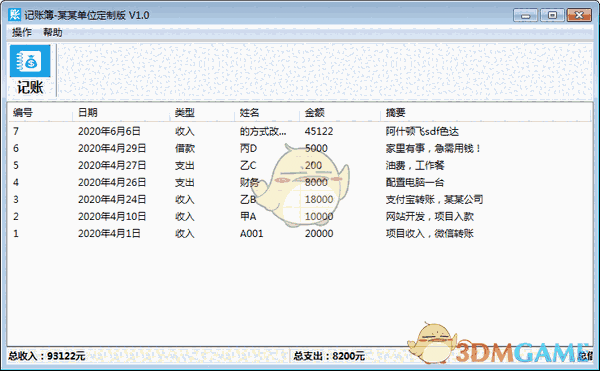Select row dated 2020年4月29日

tap(300, 148)
